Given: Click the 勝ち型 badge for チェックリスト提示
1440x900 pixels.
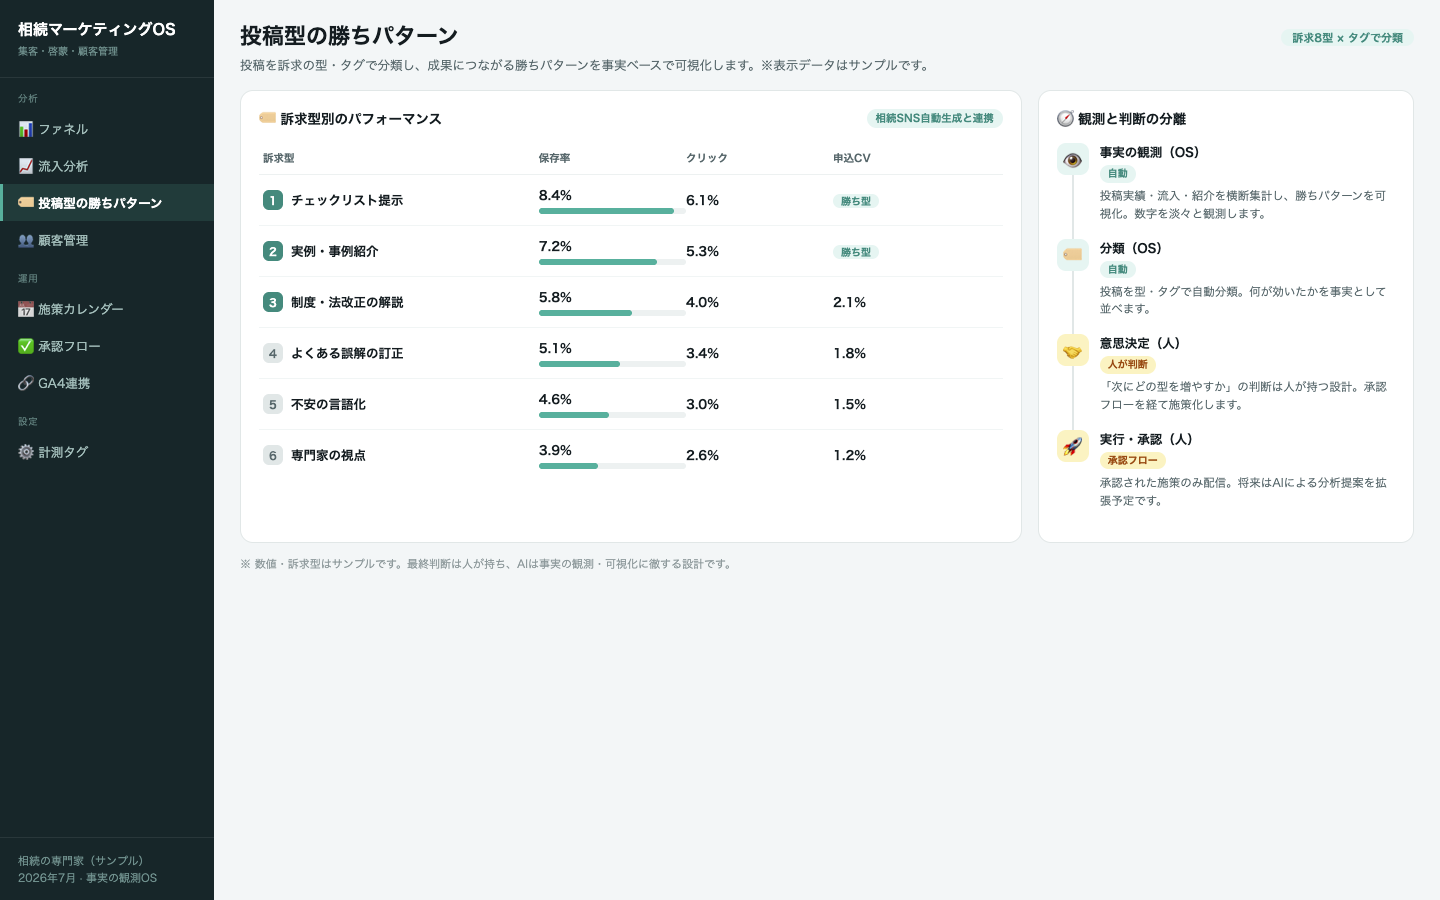Looking at the screenshot, I should coord(855,201).
